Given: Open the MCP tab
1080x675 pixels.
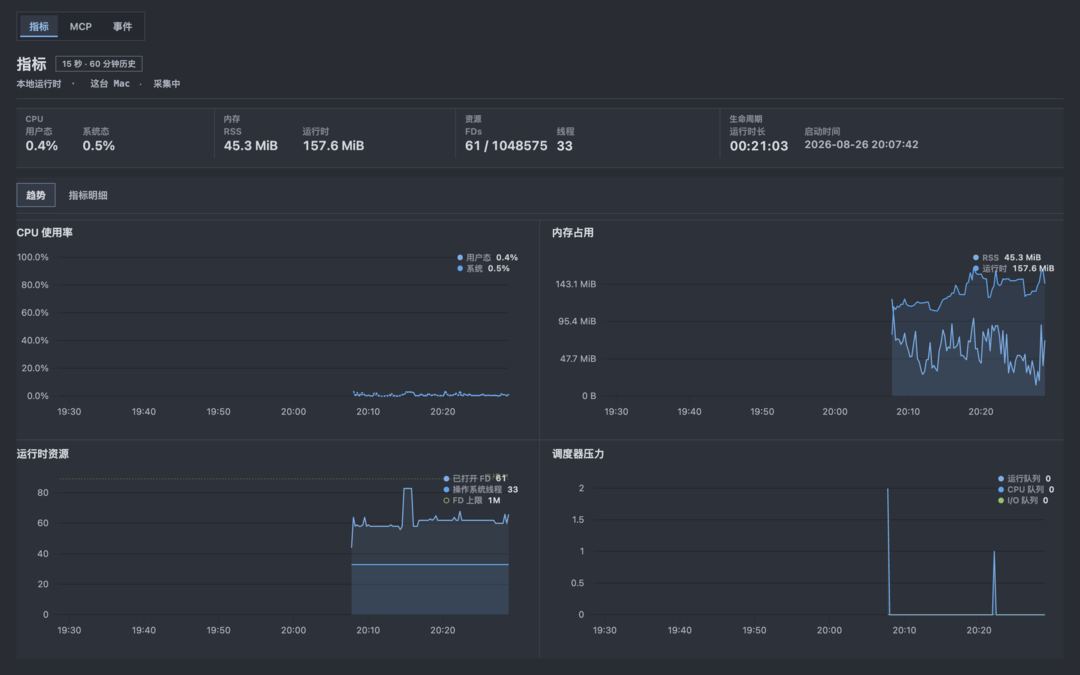Looking at the screenshot, I should 81,26.
